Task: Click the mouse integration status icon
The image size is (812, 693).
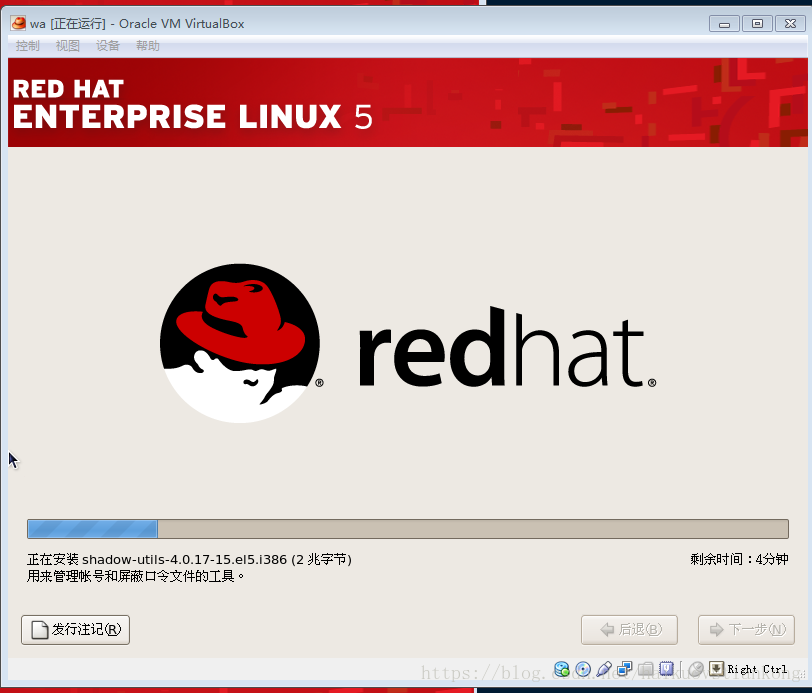Action: (695, 669)
